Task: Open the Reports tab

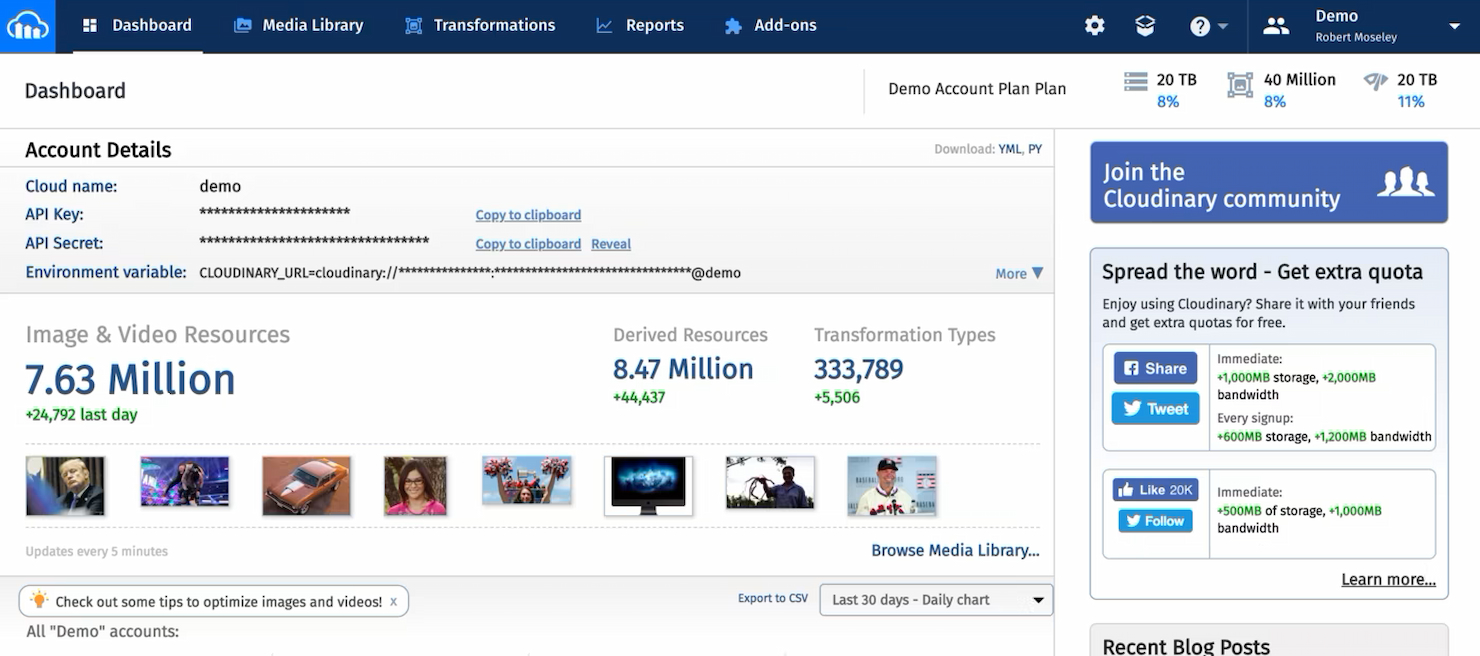Action: point(639,26)
